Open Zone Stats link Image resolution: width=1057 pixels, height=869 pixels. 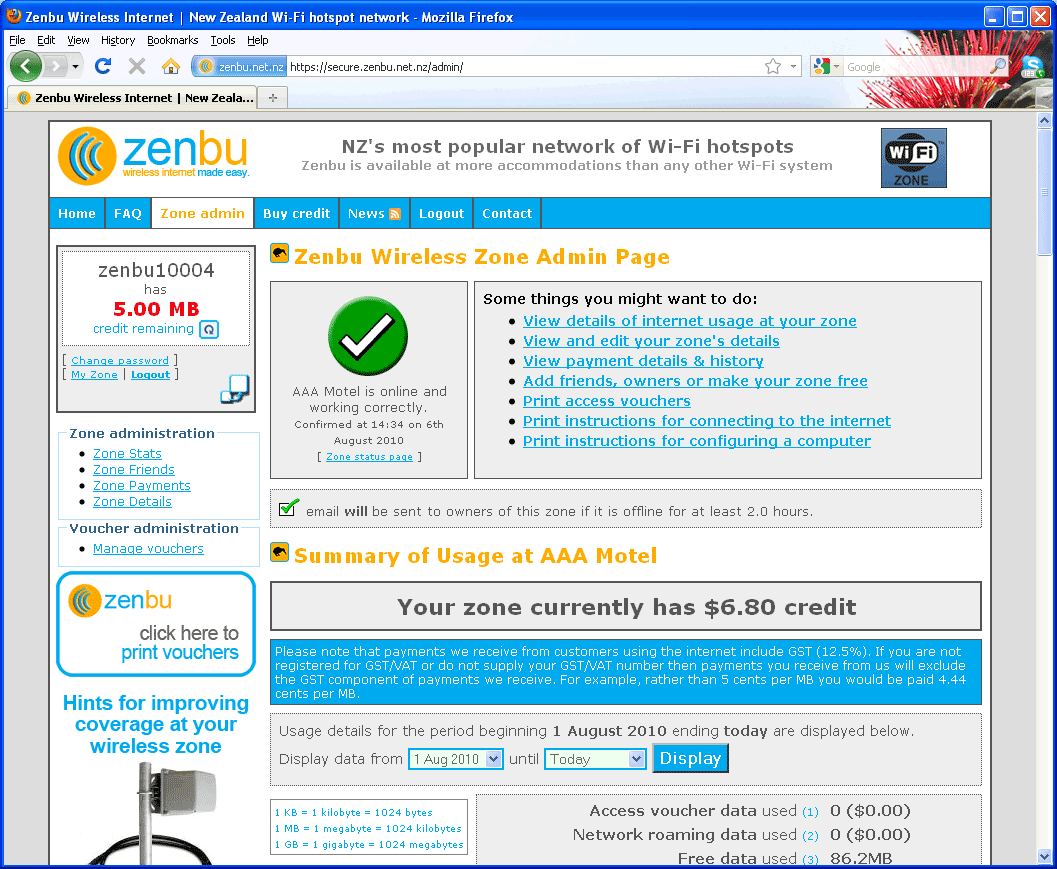127,454
